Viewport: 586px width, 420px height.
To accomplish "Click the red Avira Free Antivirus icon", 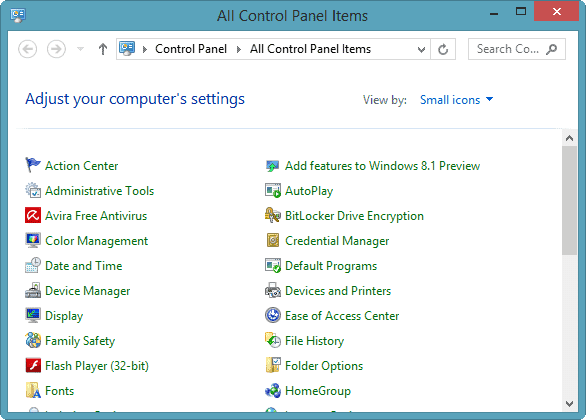I will point(33,216).
